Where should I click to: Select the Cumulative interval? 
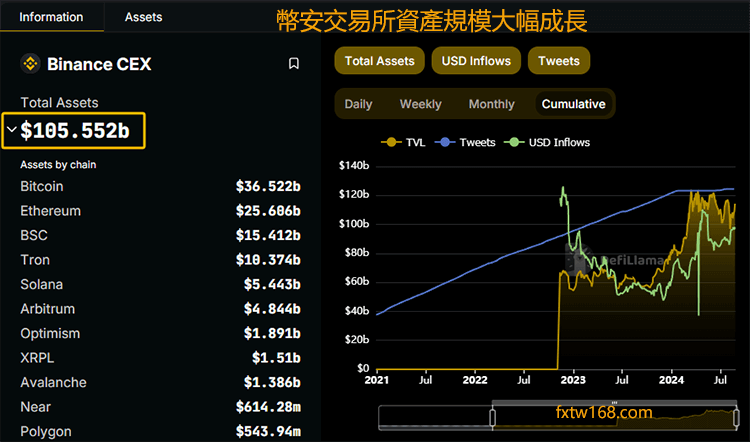tap(573, 104)
